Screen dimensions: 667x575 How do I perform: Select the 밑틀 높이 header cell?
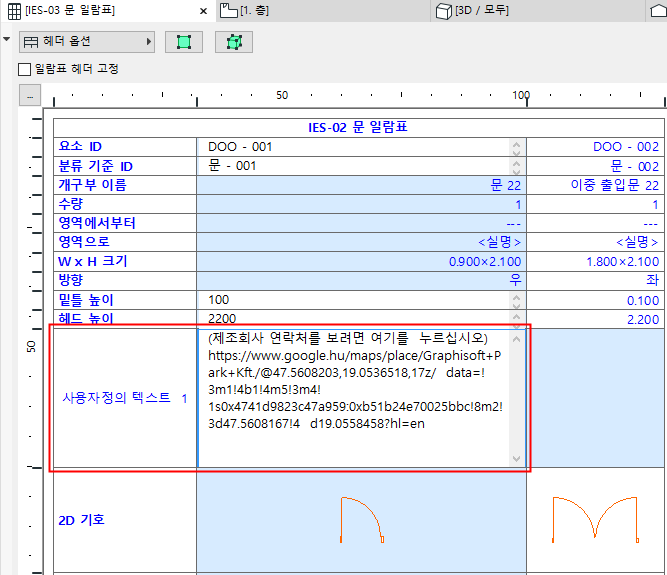tap(125, 300)
